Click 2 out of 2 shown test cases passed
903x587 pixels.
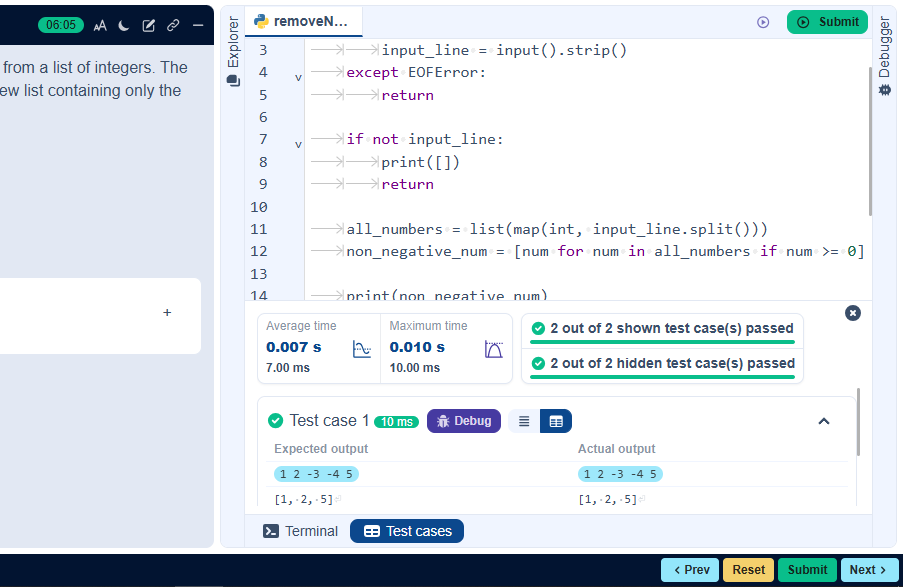[662, 329]
